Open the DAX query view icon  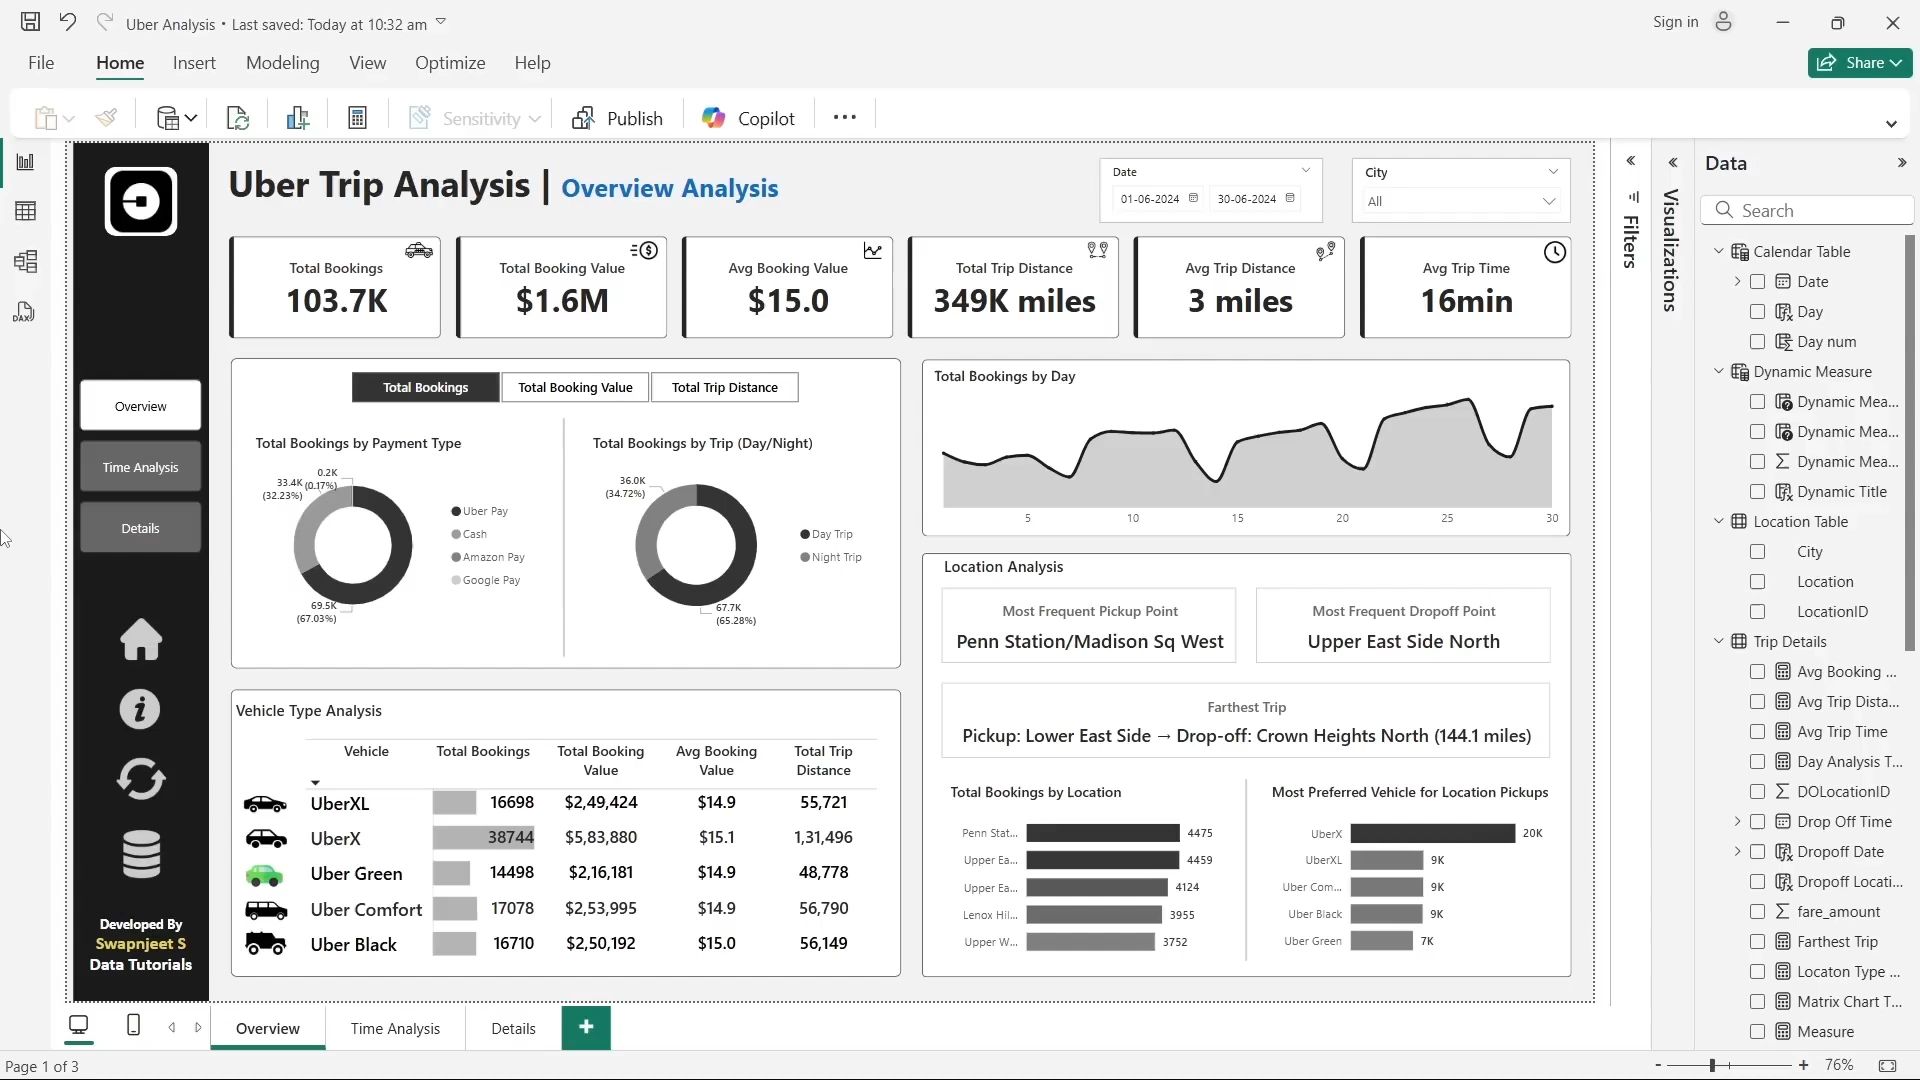pos(24,313)
